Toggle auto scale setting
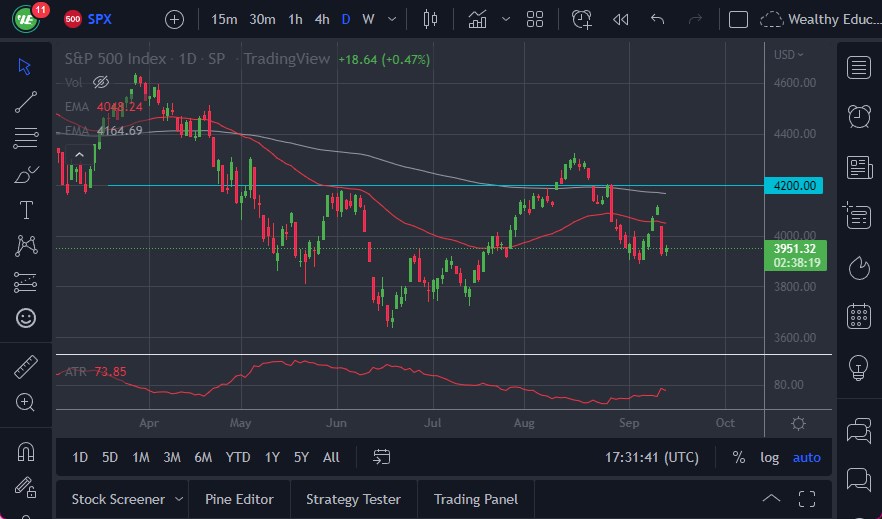Screen dimensions: 882x519 point(806,457)
